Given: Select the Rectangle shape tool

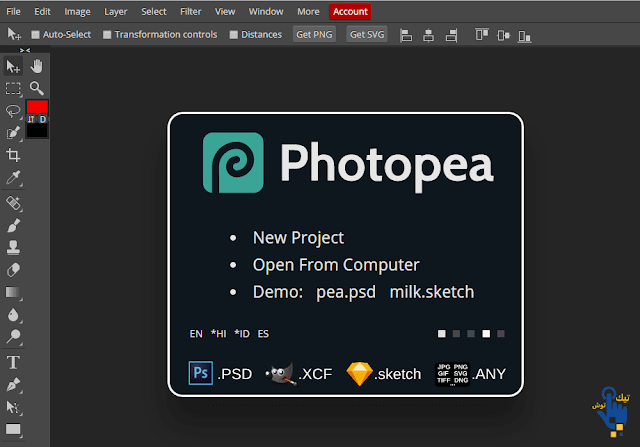Looking at the screenshot, I should pos(13,429).
